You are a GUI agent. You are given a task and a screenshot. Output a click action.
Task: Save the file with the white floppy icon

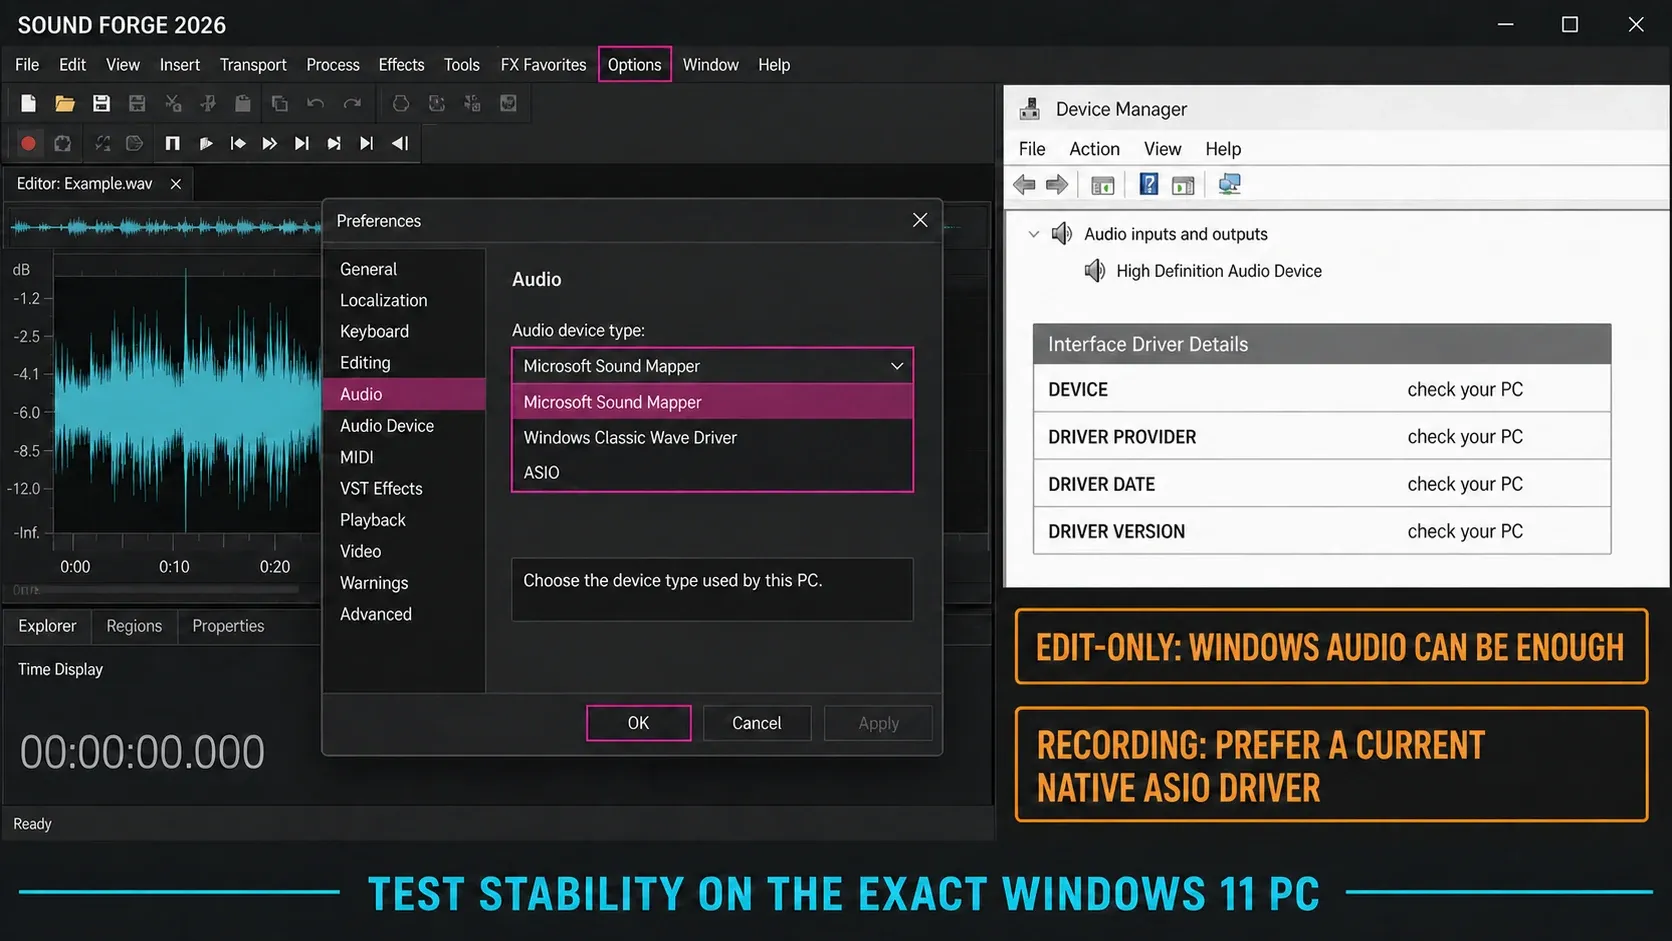(101, 103)
